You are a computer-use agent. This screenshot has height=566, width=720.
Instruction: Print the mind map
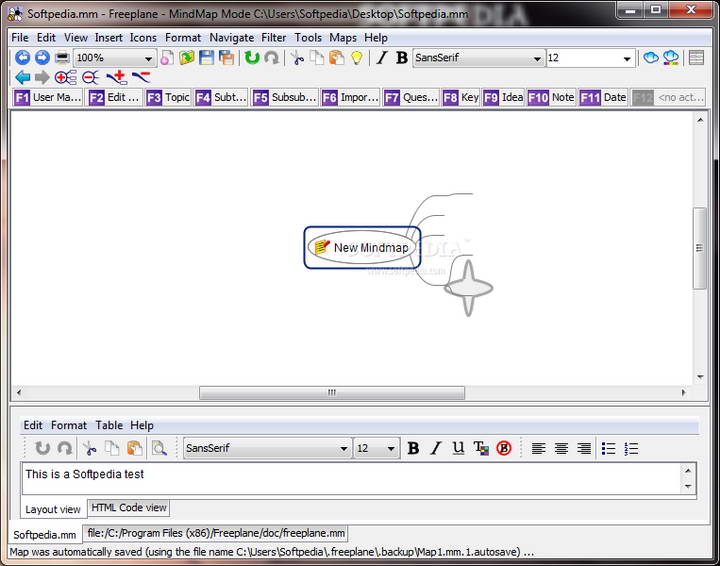62,58
